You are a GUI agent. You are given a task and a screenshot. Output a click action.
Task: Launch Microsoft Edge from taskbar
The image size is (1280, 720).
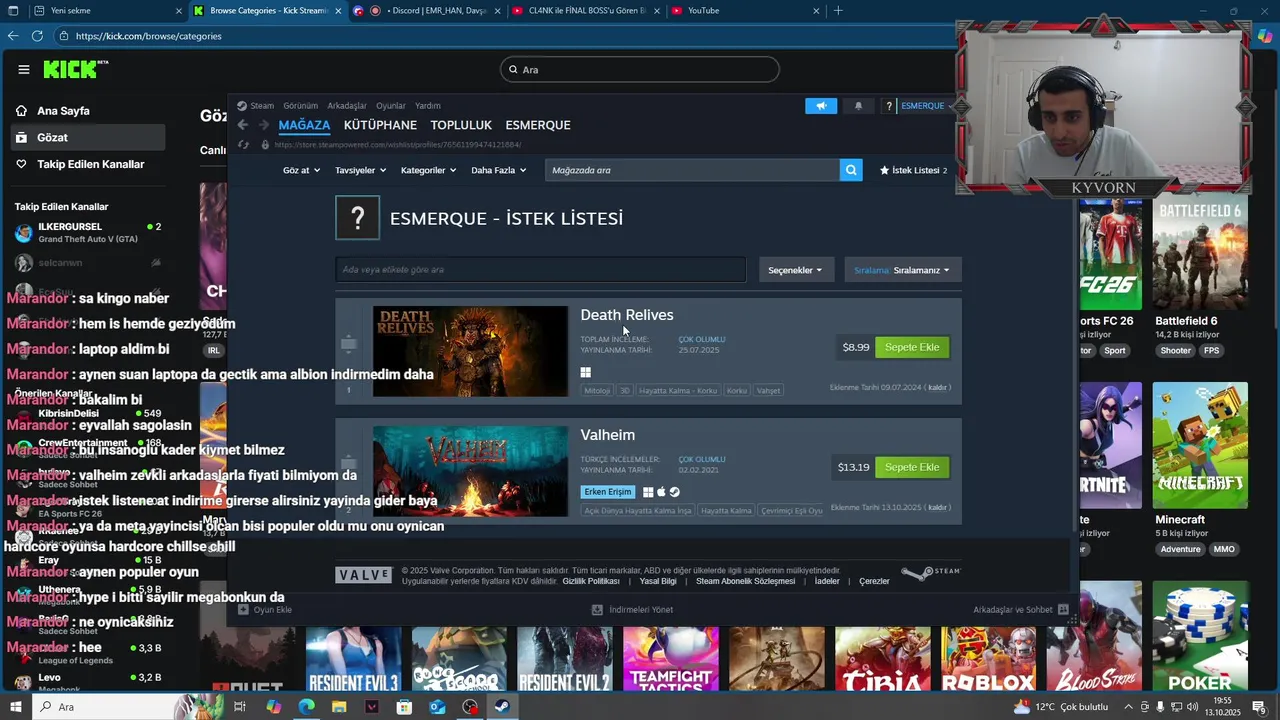[x=306, y=707]
